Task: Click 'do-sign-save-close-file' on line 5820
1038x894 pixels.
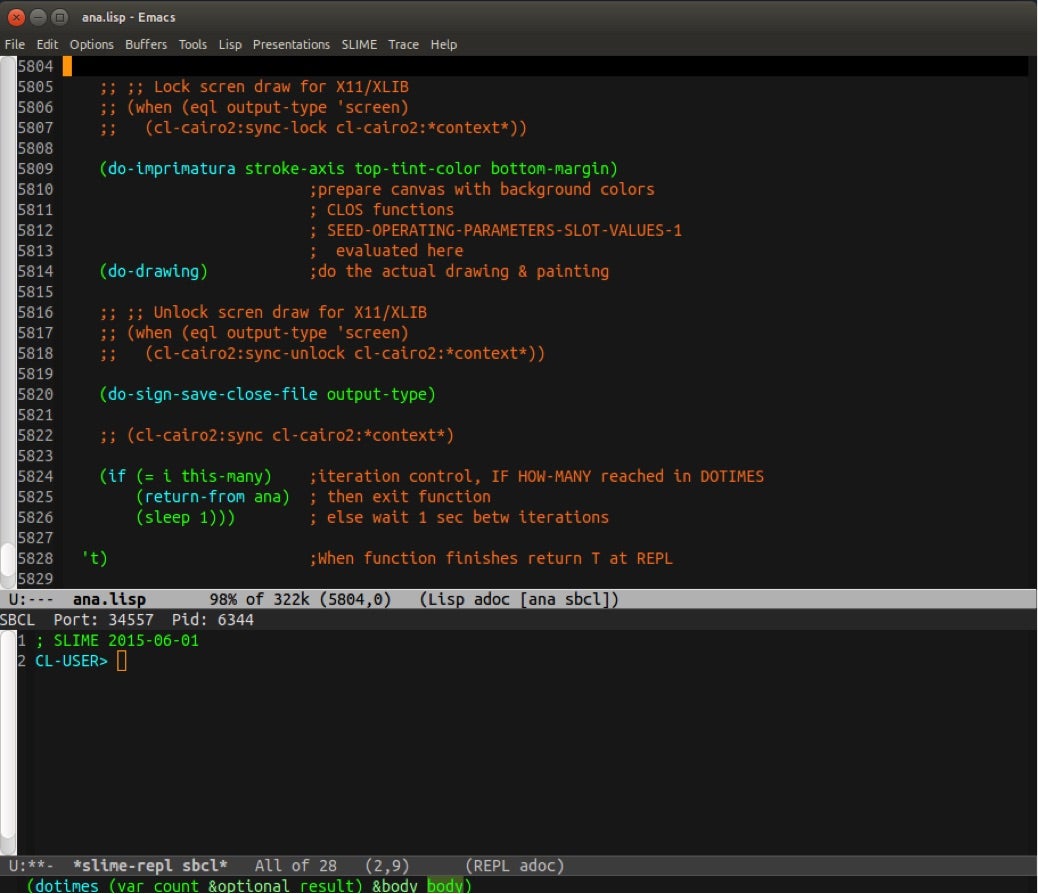Action: (212, 395)
